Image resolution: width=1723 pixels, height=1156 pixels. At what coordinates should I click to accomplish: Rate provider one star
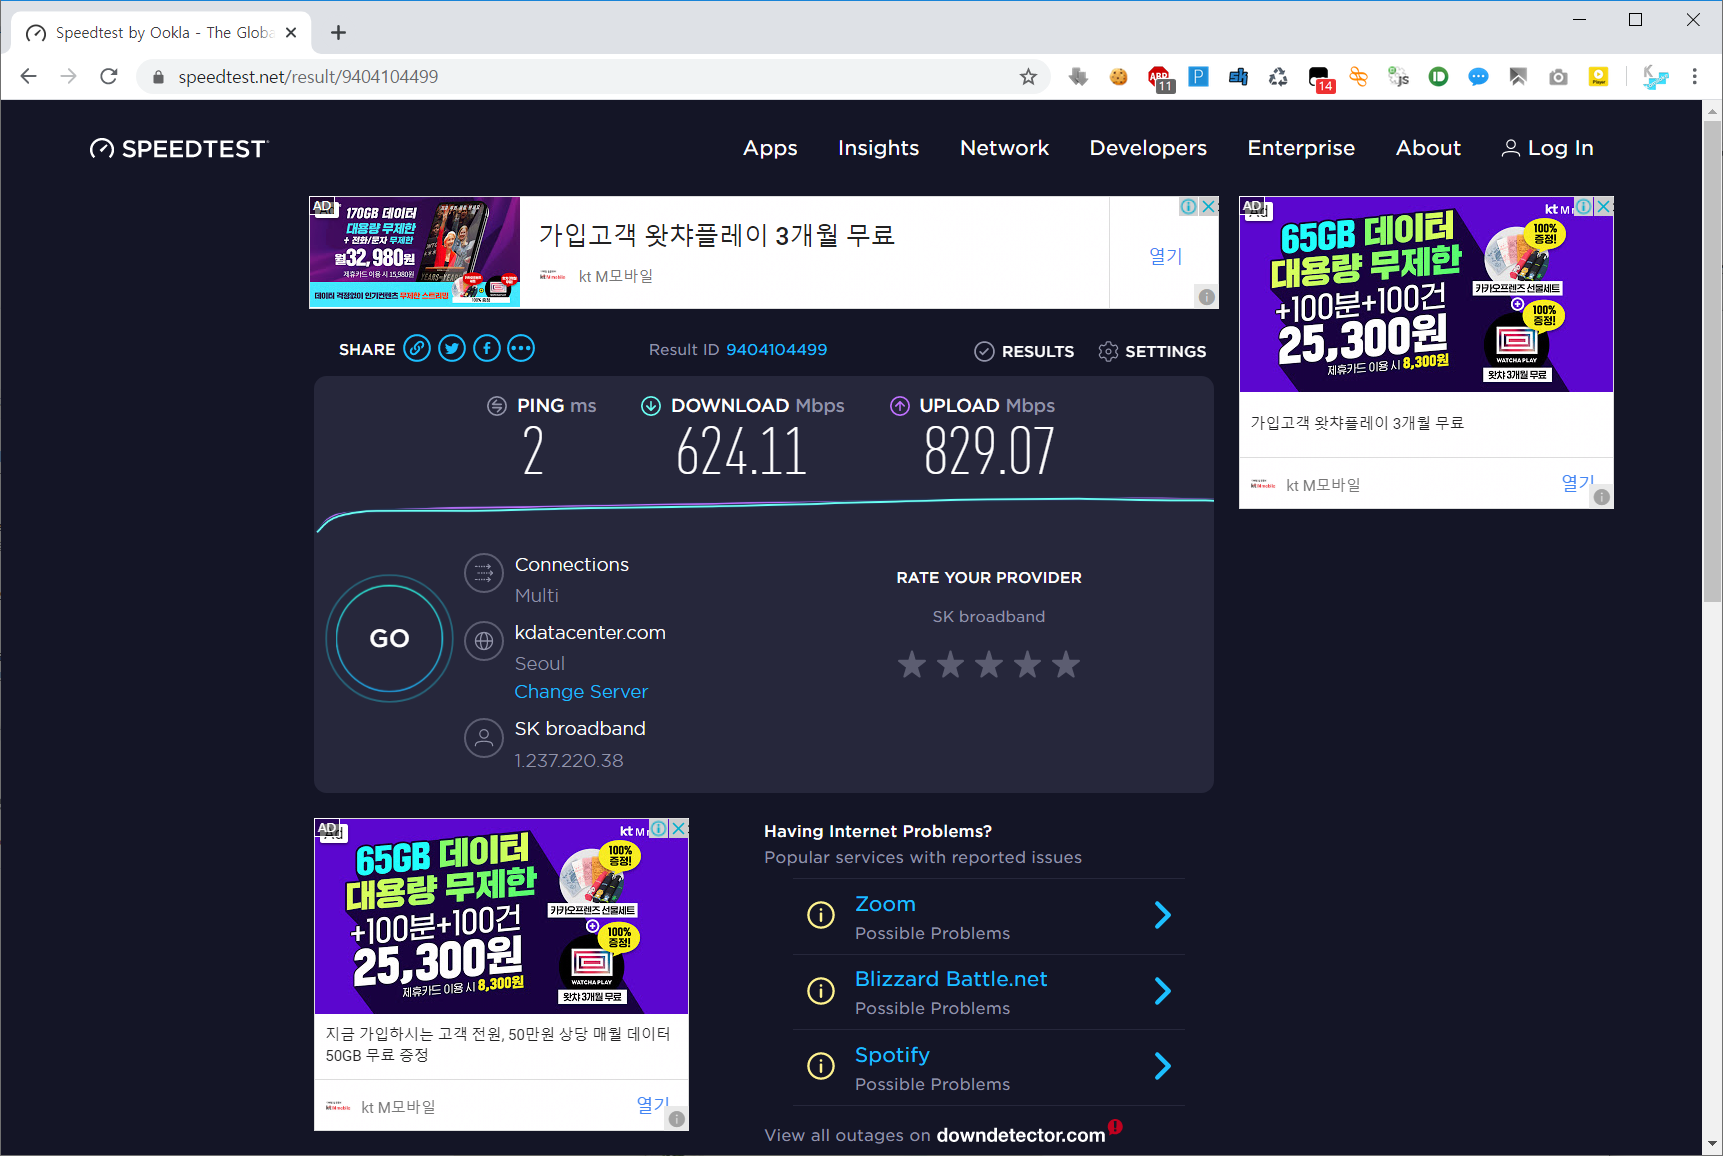[x=912, y=664]
